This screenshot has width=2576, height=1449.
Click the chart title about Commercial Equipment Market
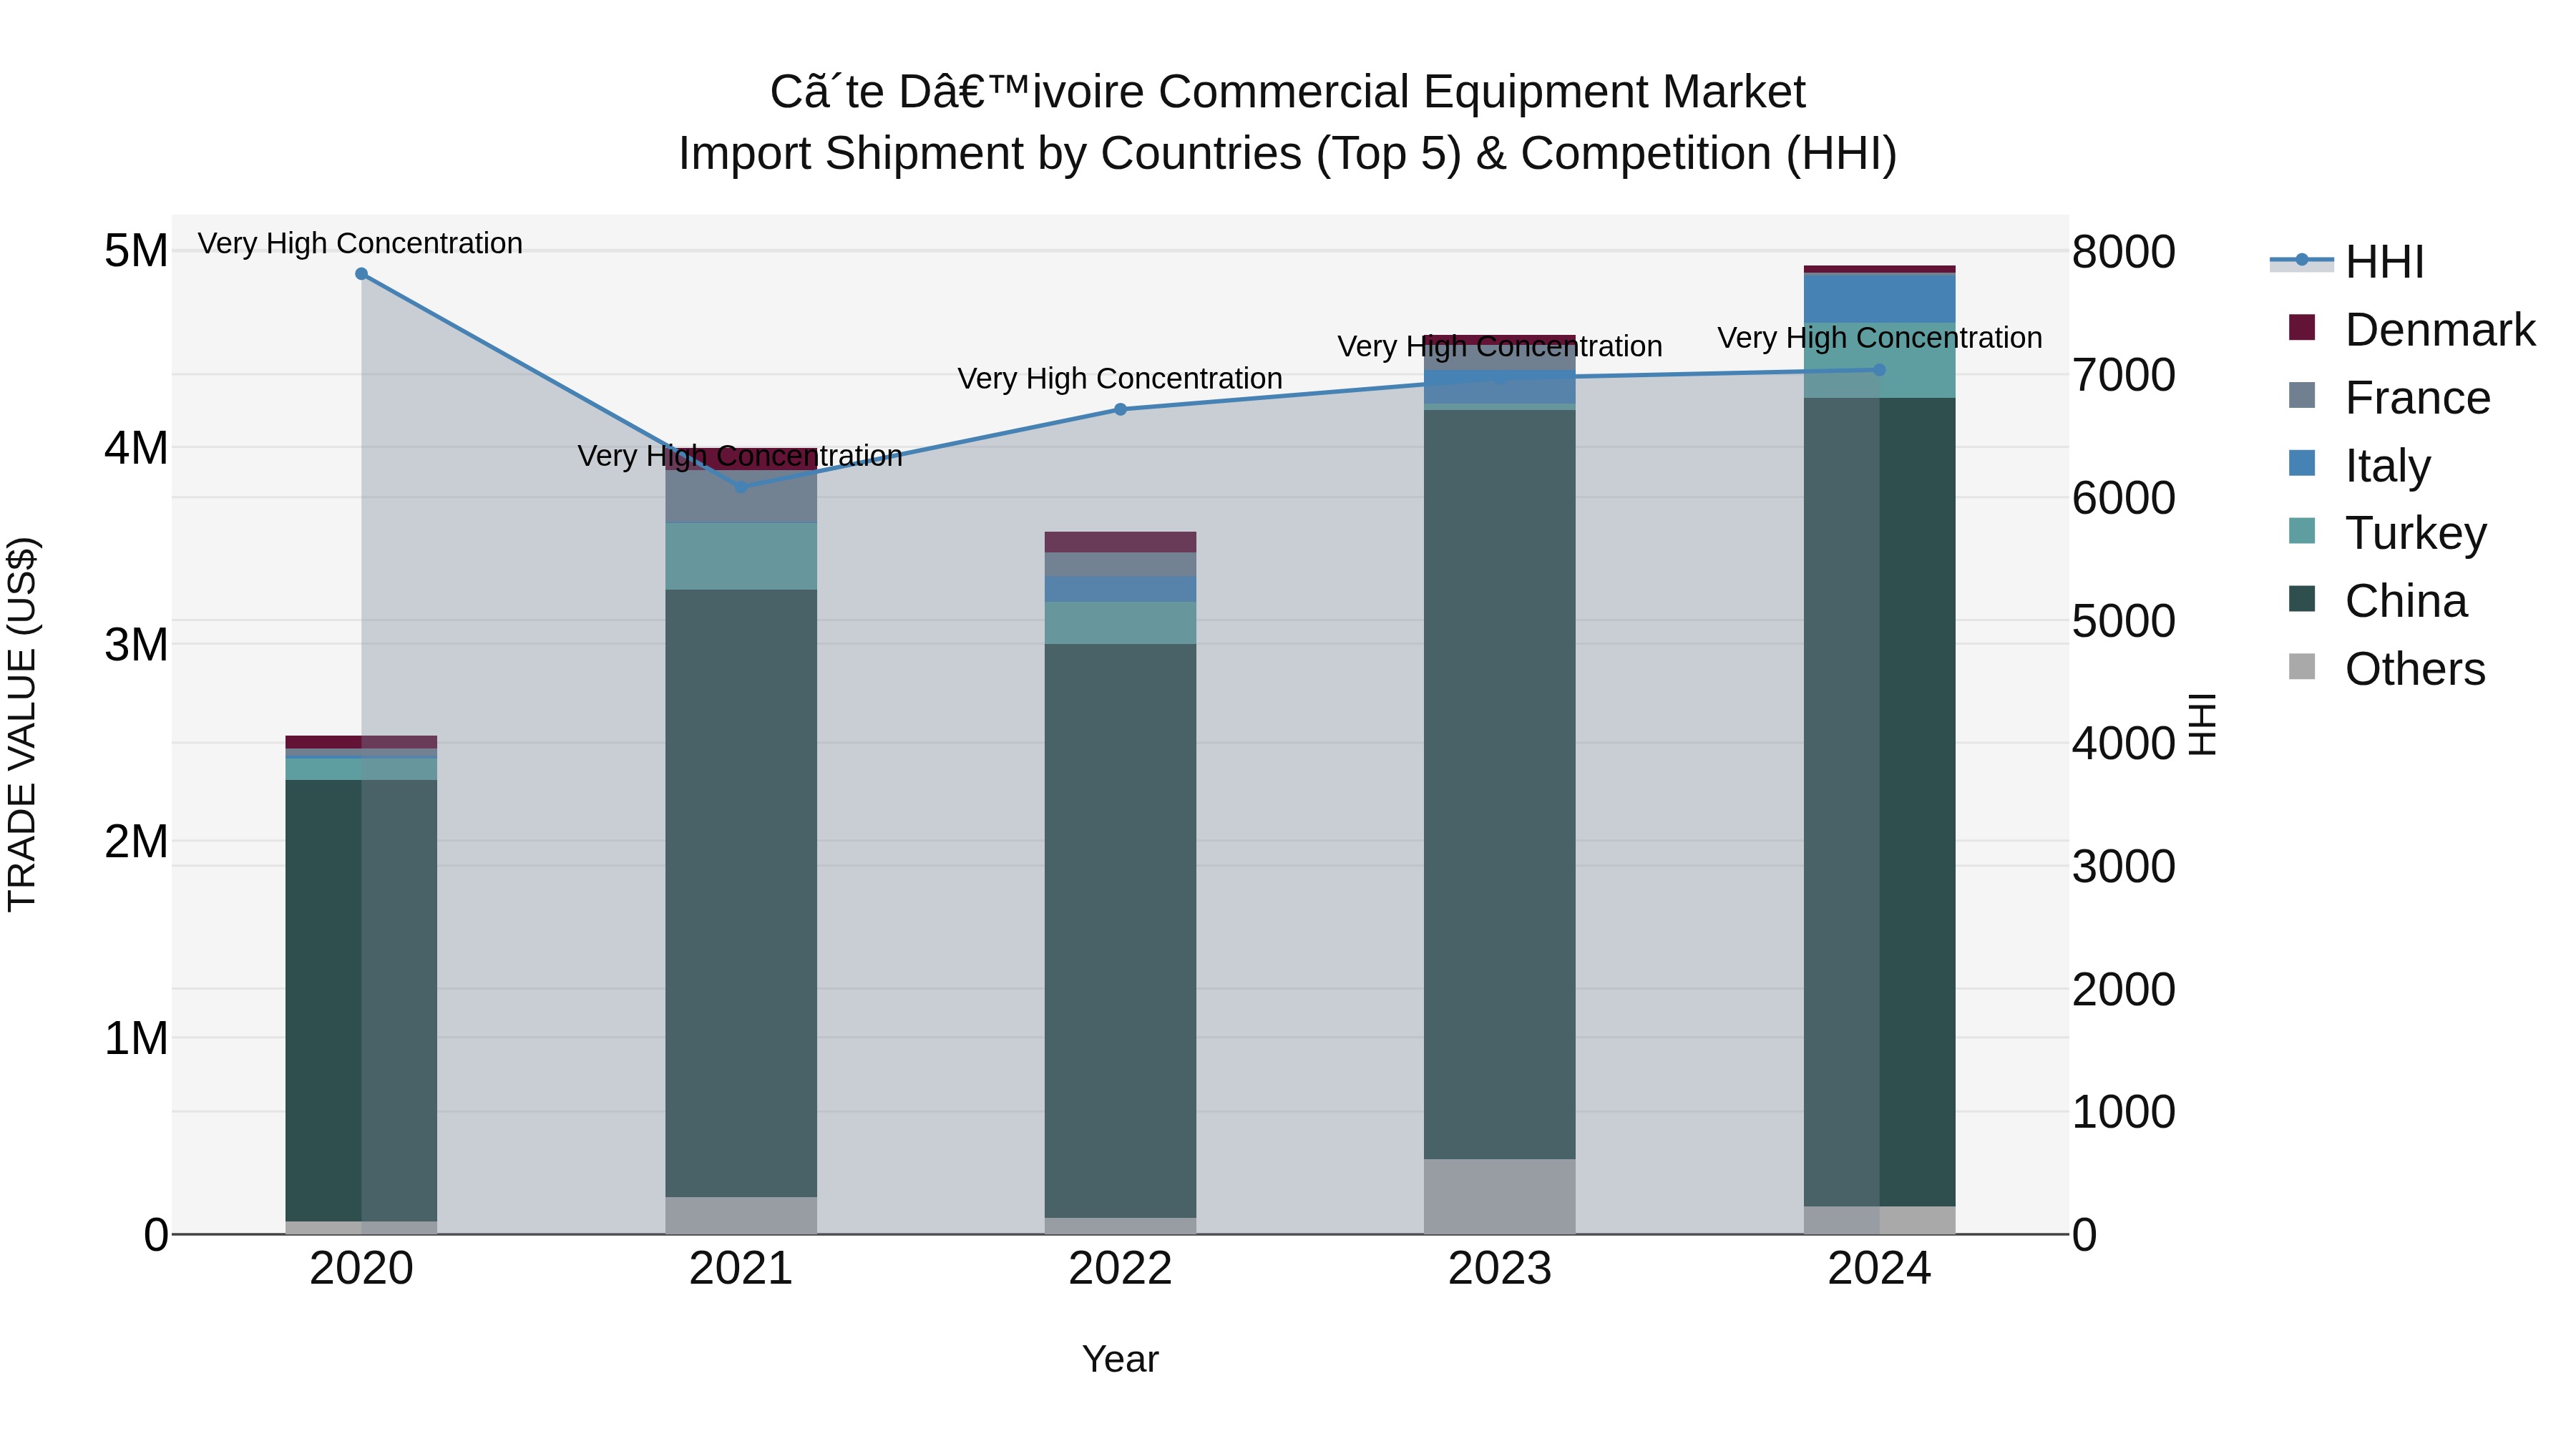coord(1288,92)
